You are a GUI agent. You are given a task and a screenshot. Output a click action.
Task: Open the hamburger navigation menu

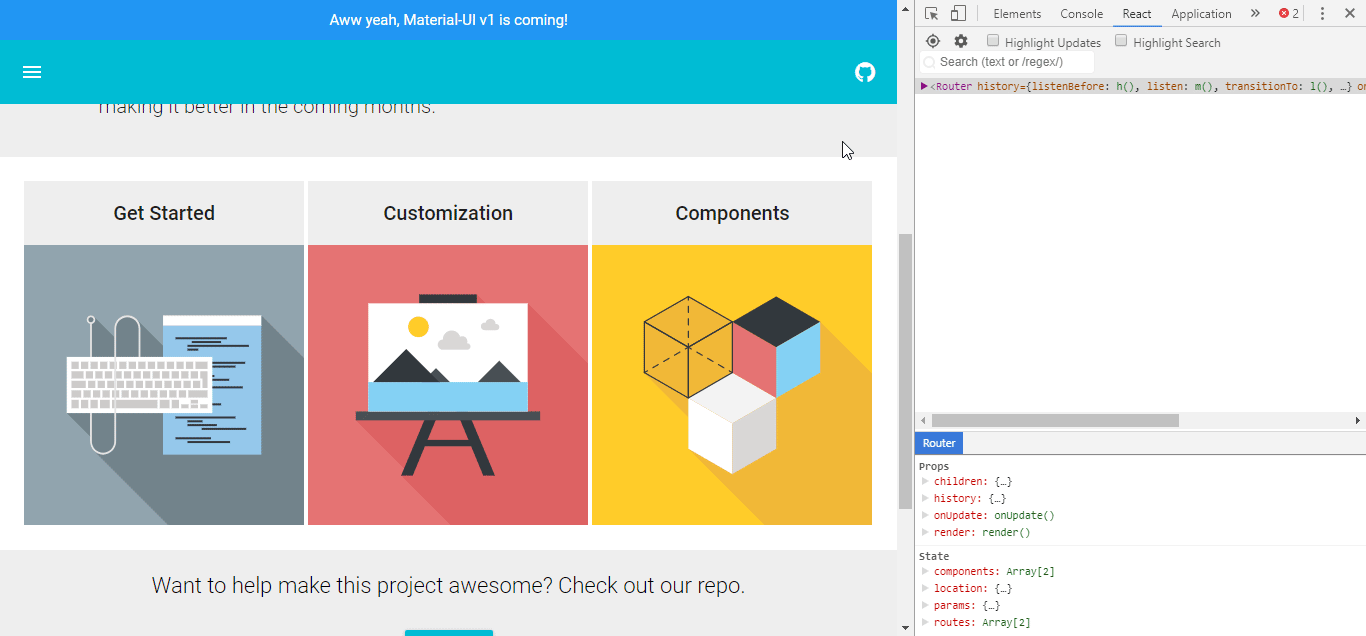(32, 72)
